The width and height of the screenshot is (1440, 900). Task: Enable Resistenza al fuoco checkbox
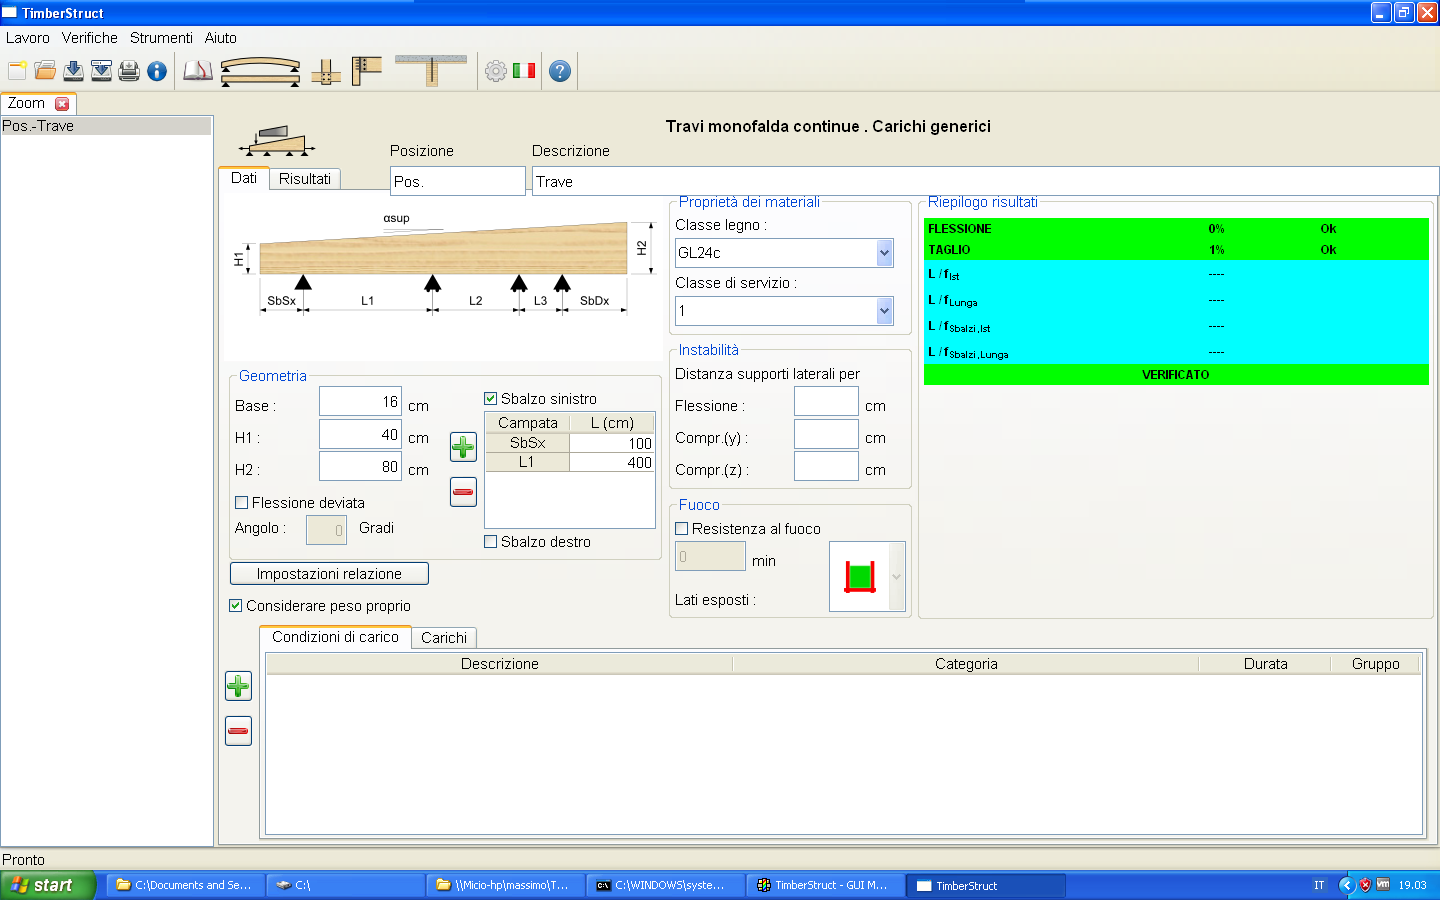pos(682,529)
